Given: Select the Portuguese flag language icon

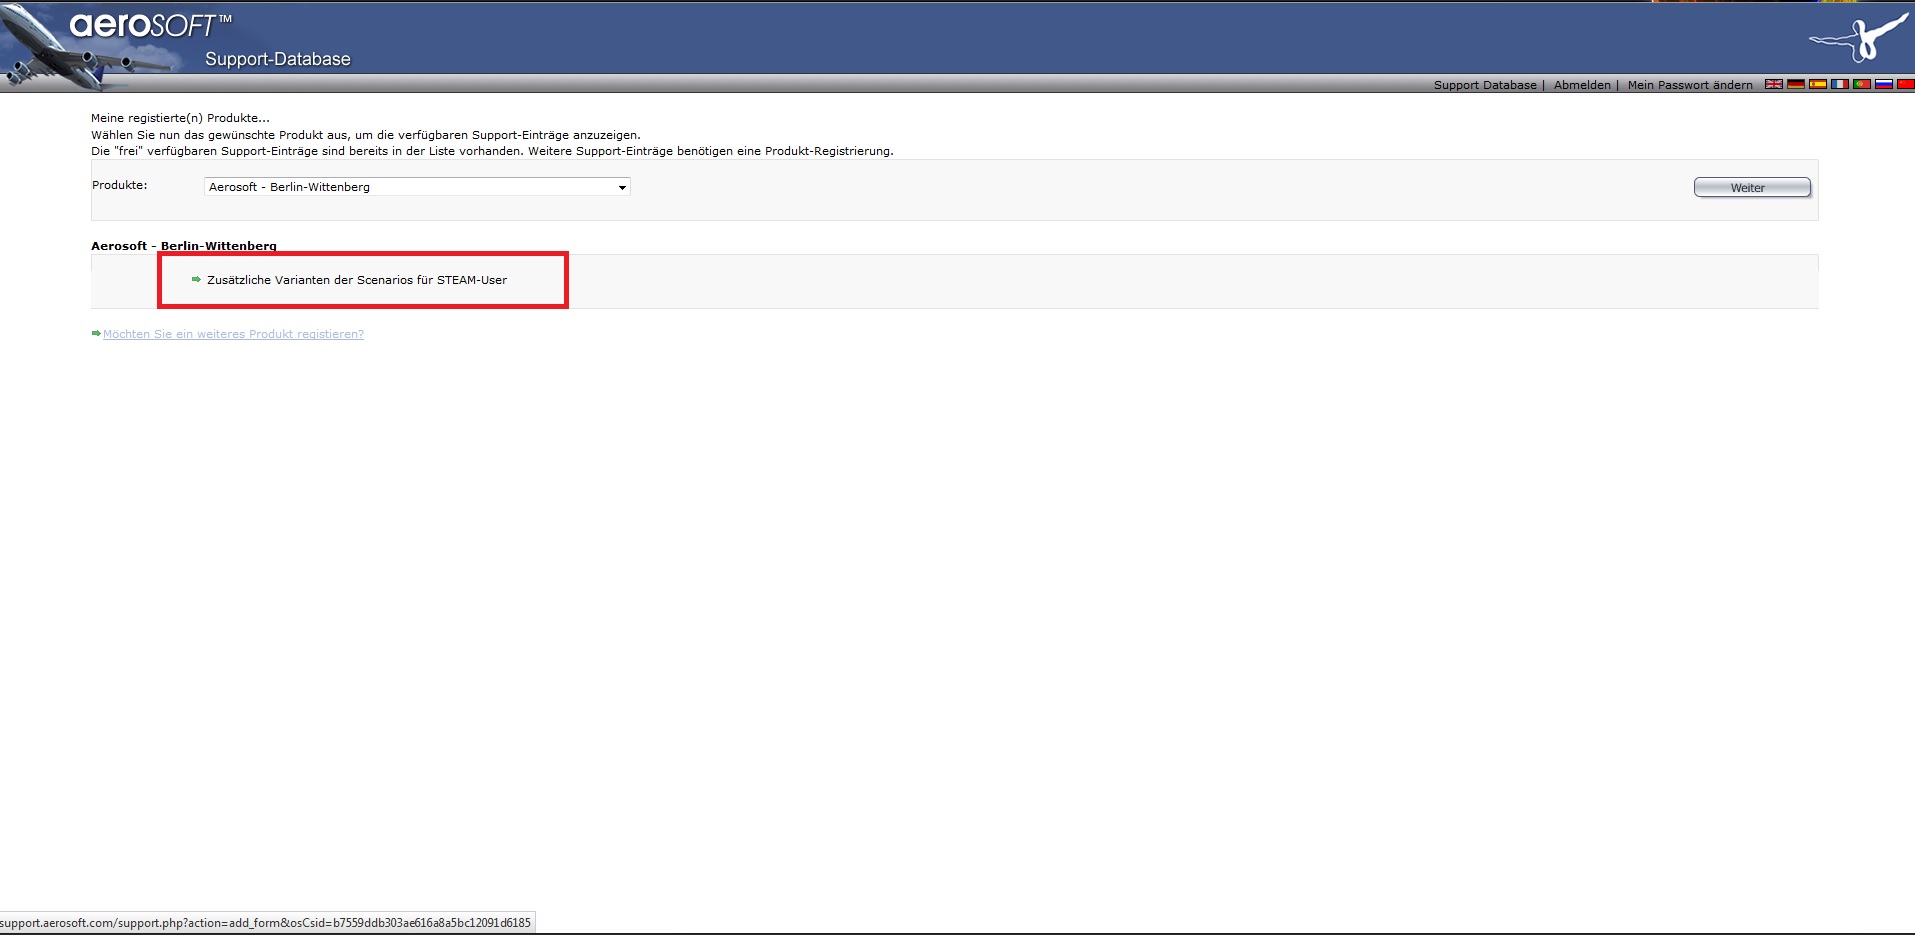Looking at the screenshot, I should [x=1862, y=84].
